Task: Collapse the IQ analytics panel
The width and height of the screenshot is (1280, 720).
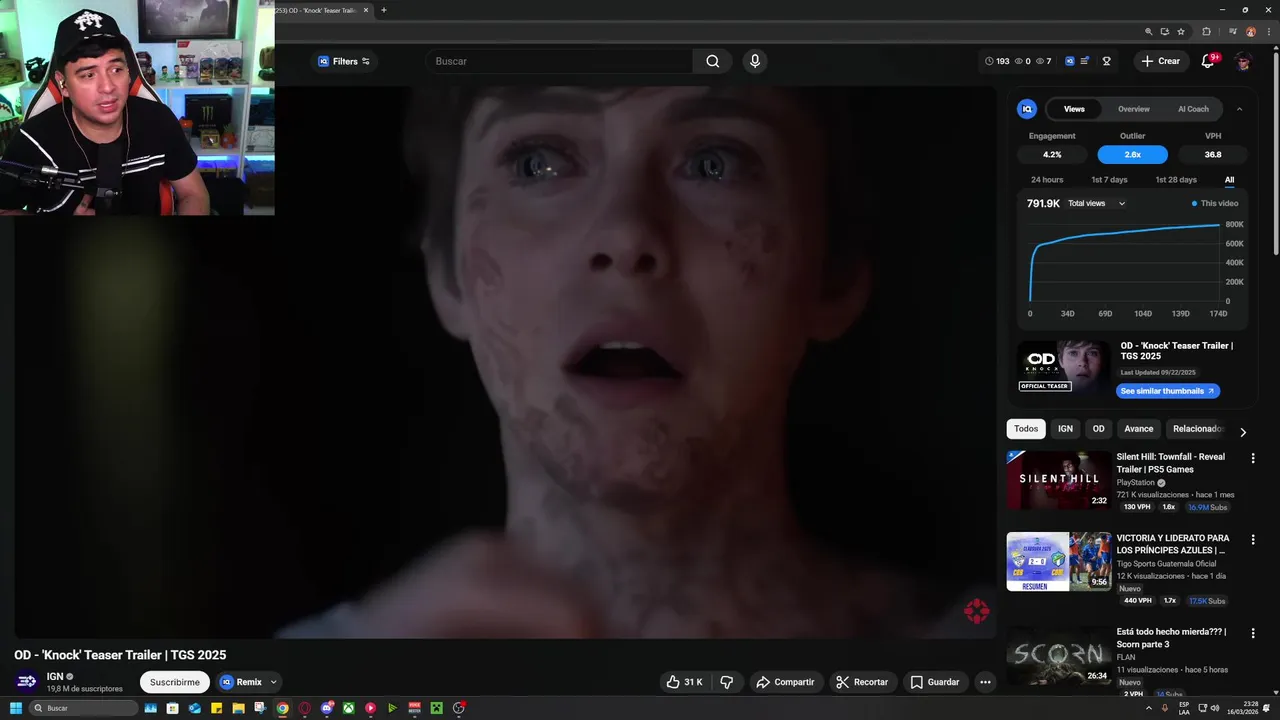Action: tap(1239, 109)
